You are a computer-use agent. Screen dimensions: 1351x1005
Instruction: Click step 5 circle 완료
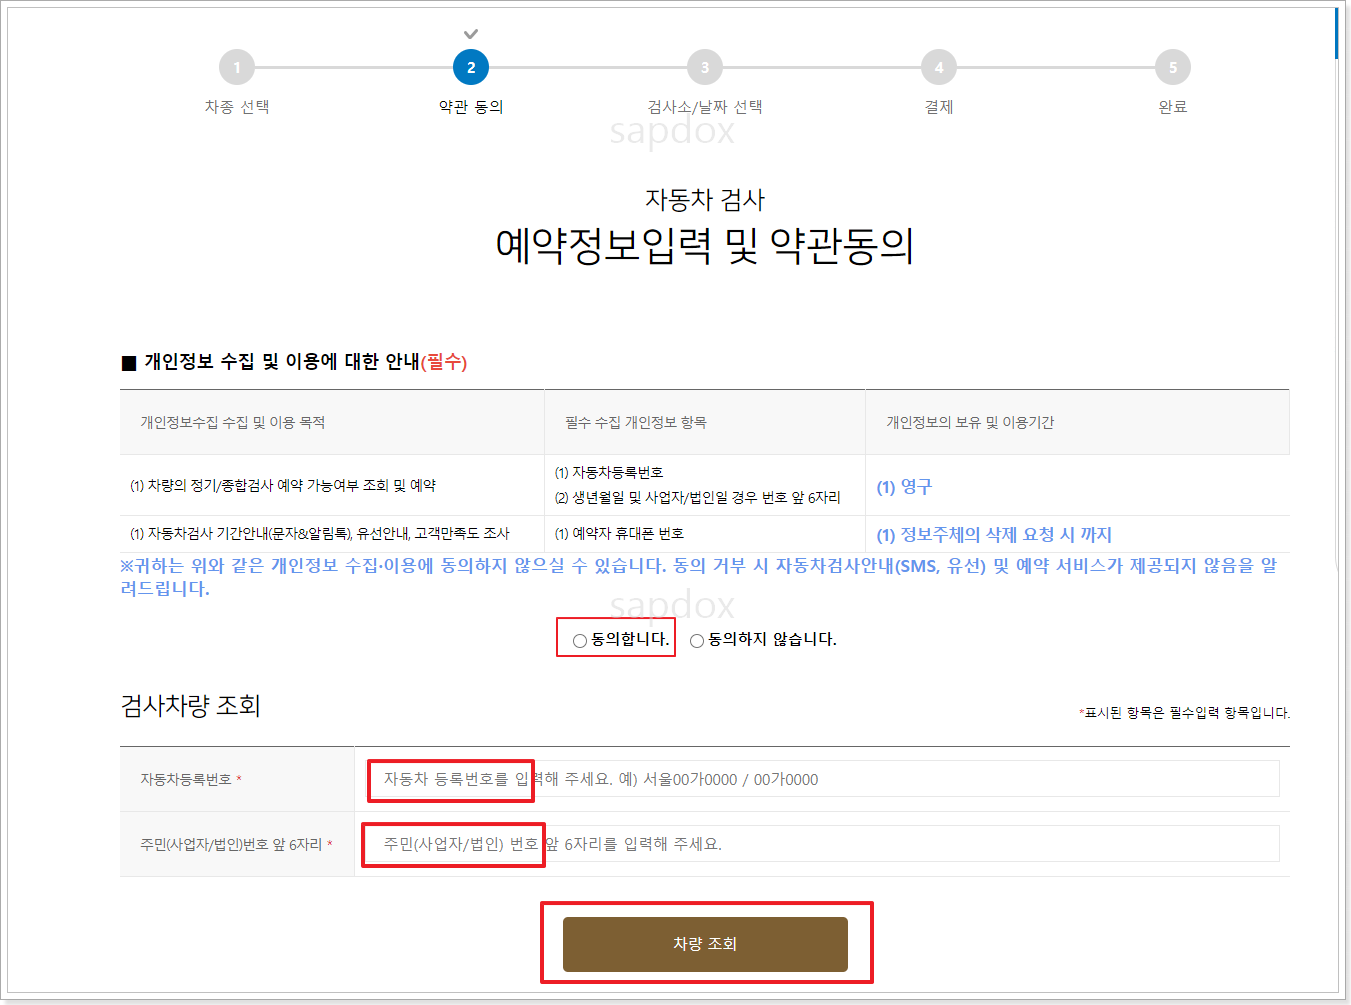(1173, 68)
